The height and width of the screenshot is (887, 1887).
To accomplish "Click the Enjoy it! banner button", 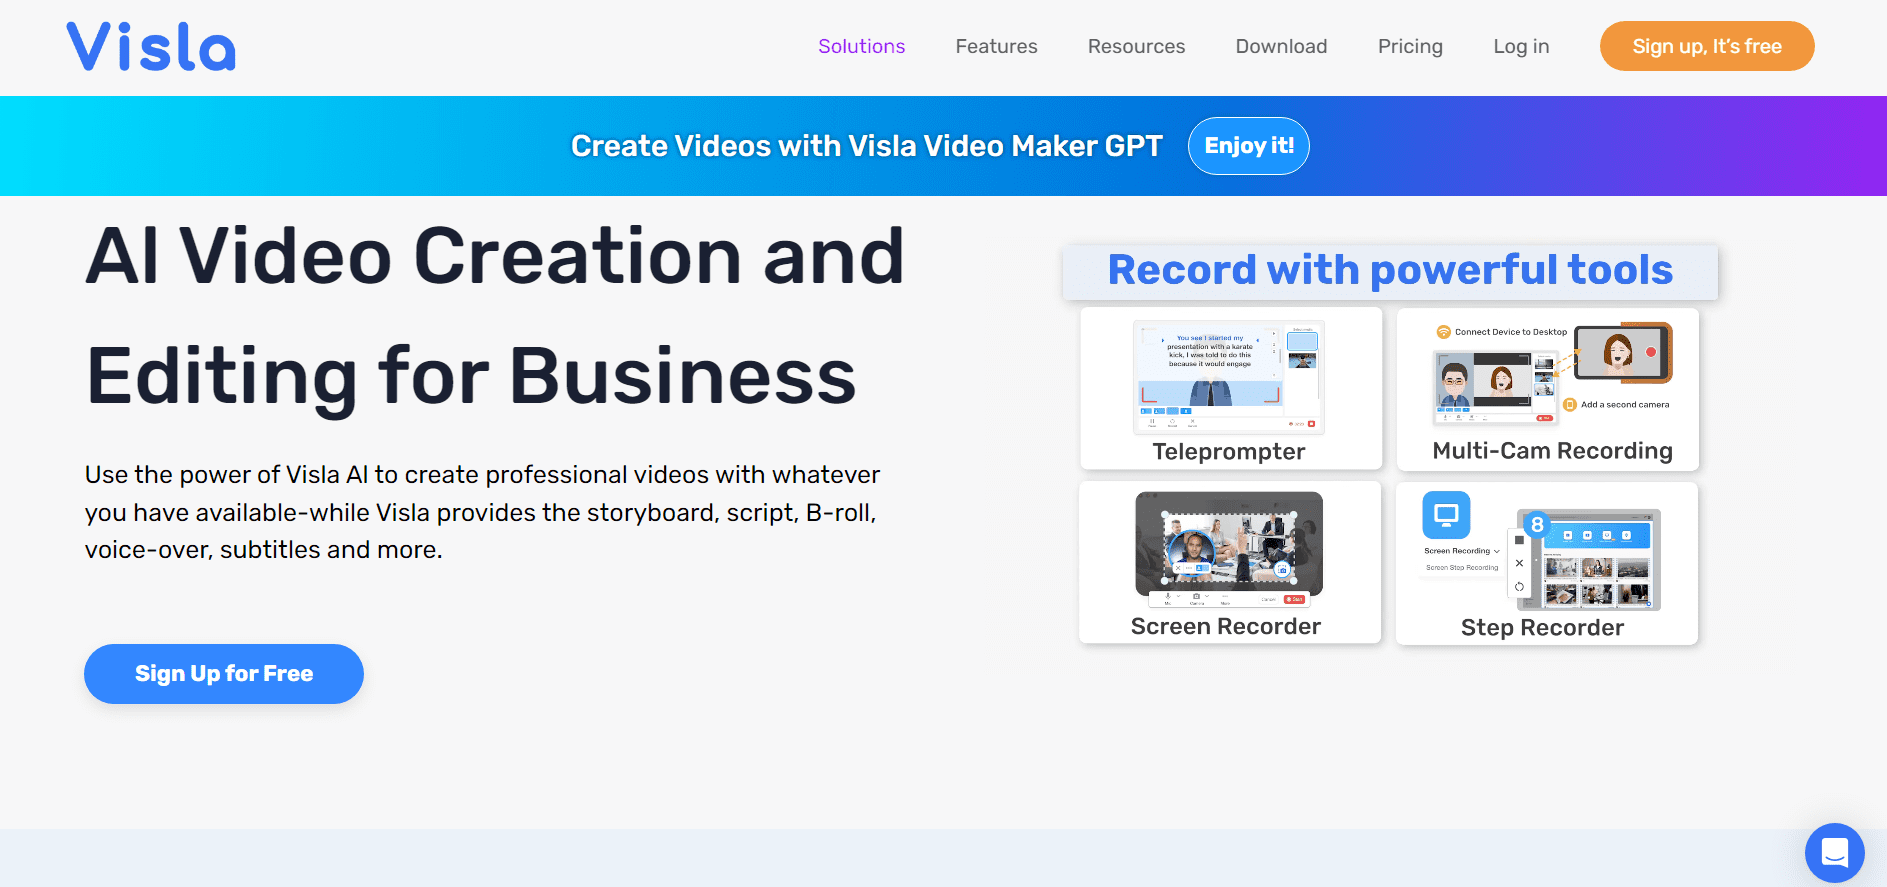I will (1249, 146).
